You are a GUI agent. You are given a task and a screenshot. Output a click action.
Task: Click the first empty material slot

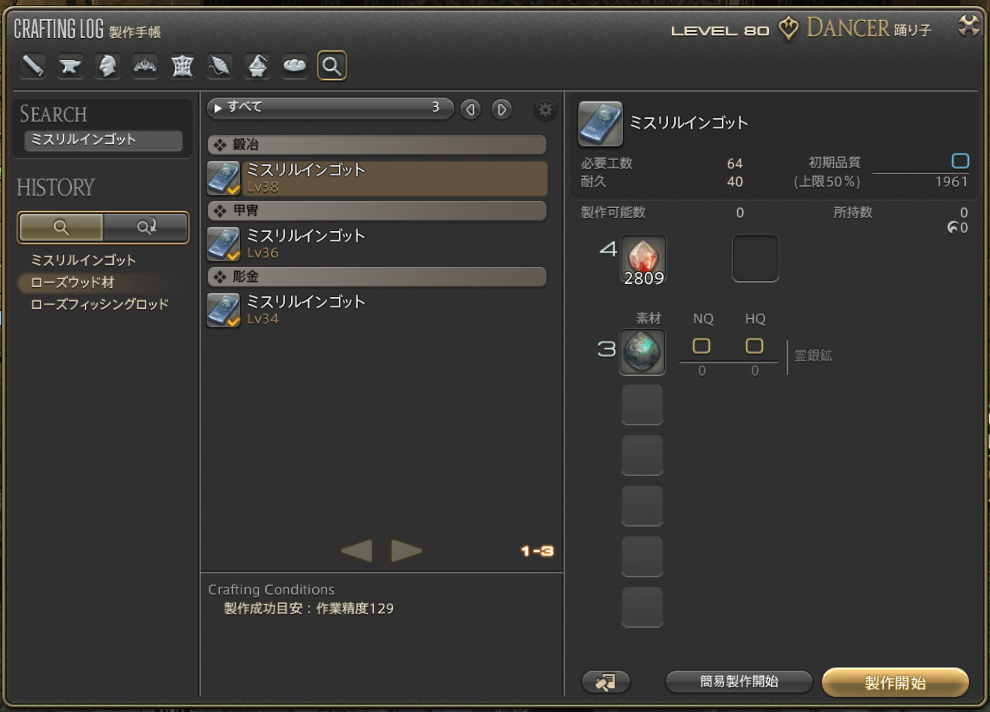(642, 405)
